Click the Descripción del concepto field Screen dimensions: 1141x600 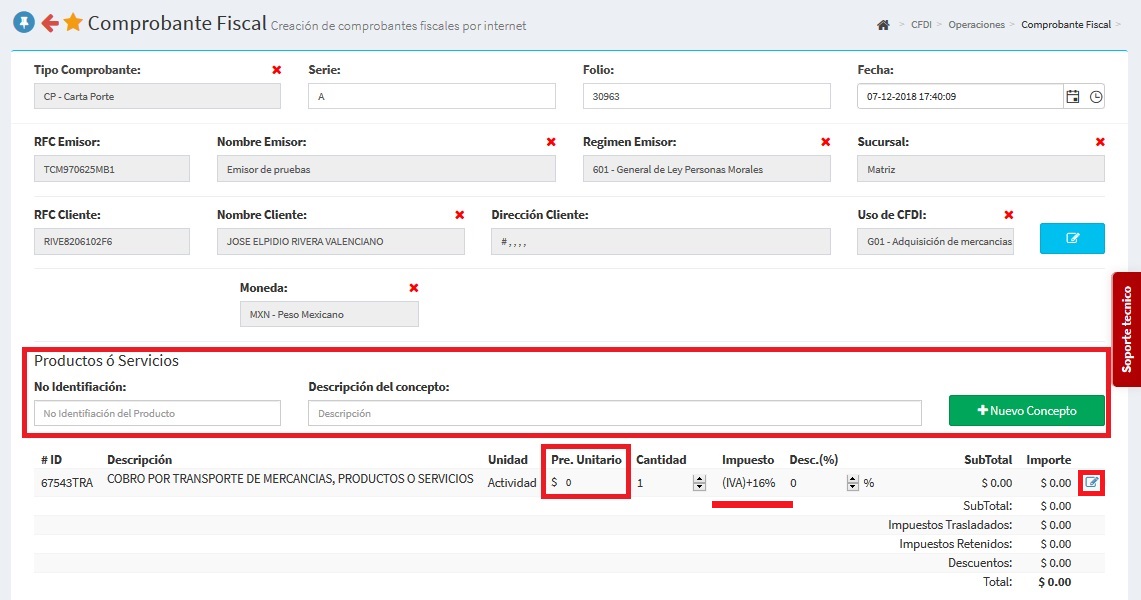pyautogui.click(x=614, y=413)
